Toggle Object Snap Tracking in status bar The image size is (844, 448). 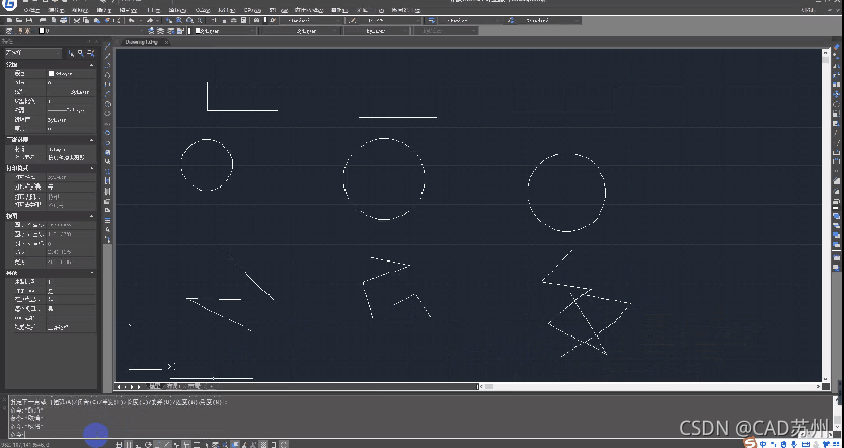pyautogui.click(x=167, y=444)
